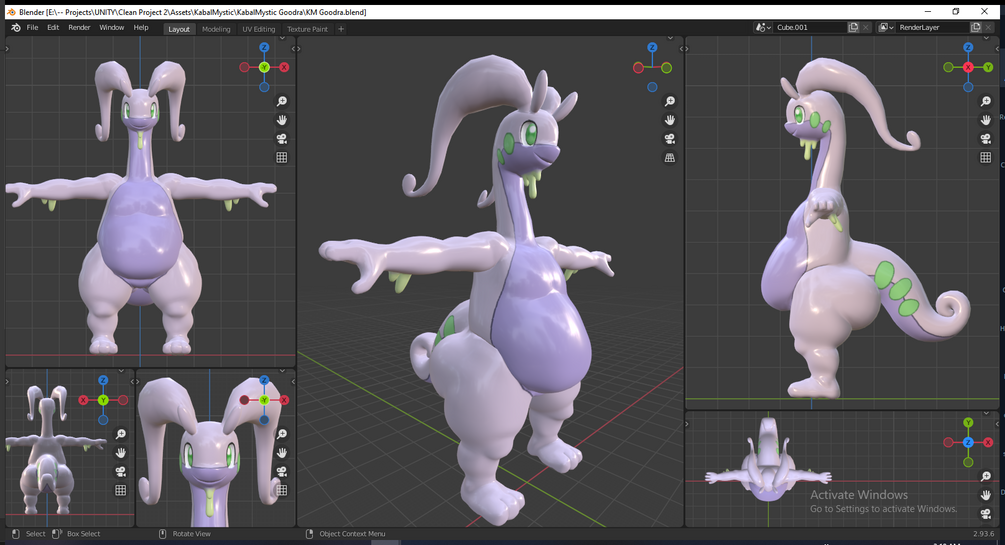Expand header chevron of center perspective viewport
Image resolution: width=1005 pixels, height=545 pixels.
point(670,38)
